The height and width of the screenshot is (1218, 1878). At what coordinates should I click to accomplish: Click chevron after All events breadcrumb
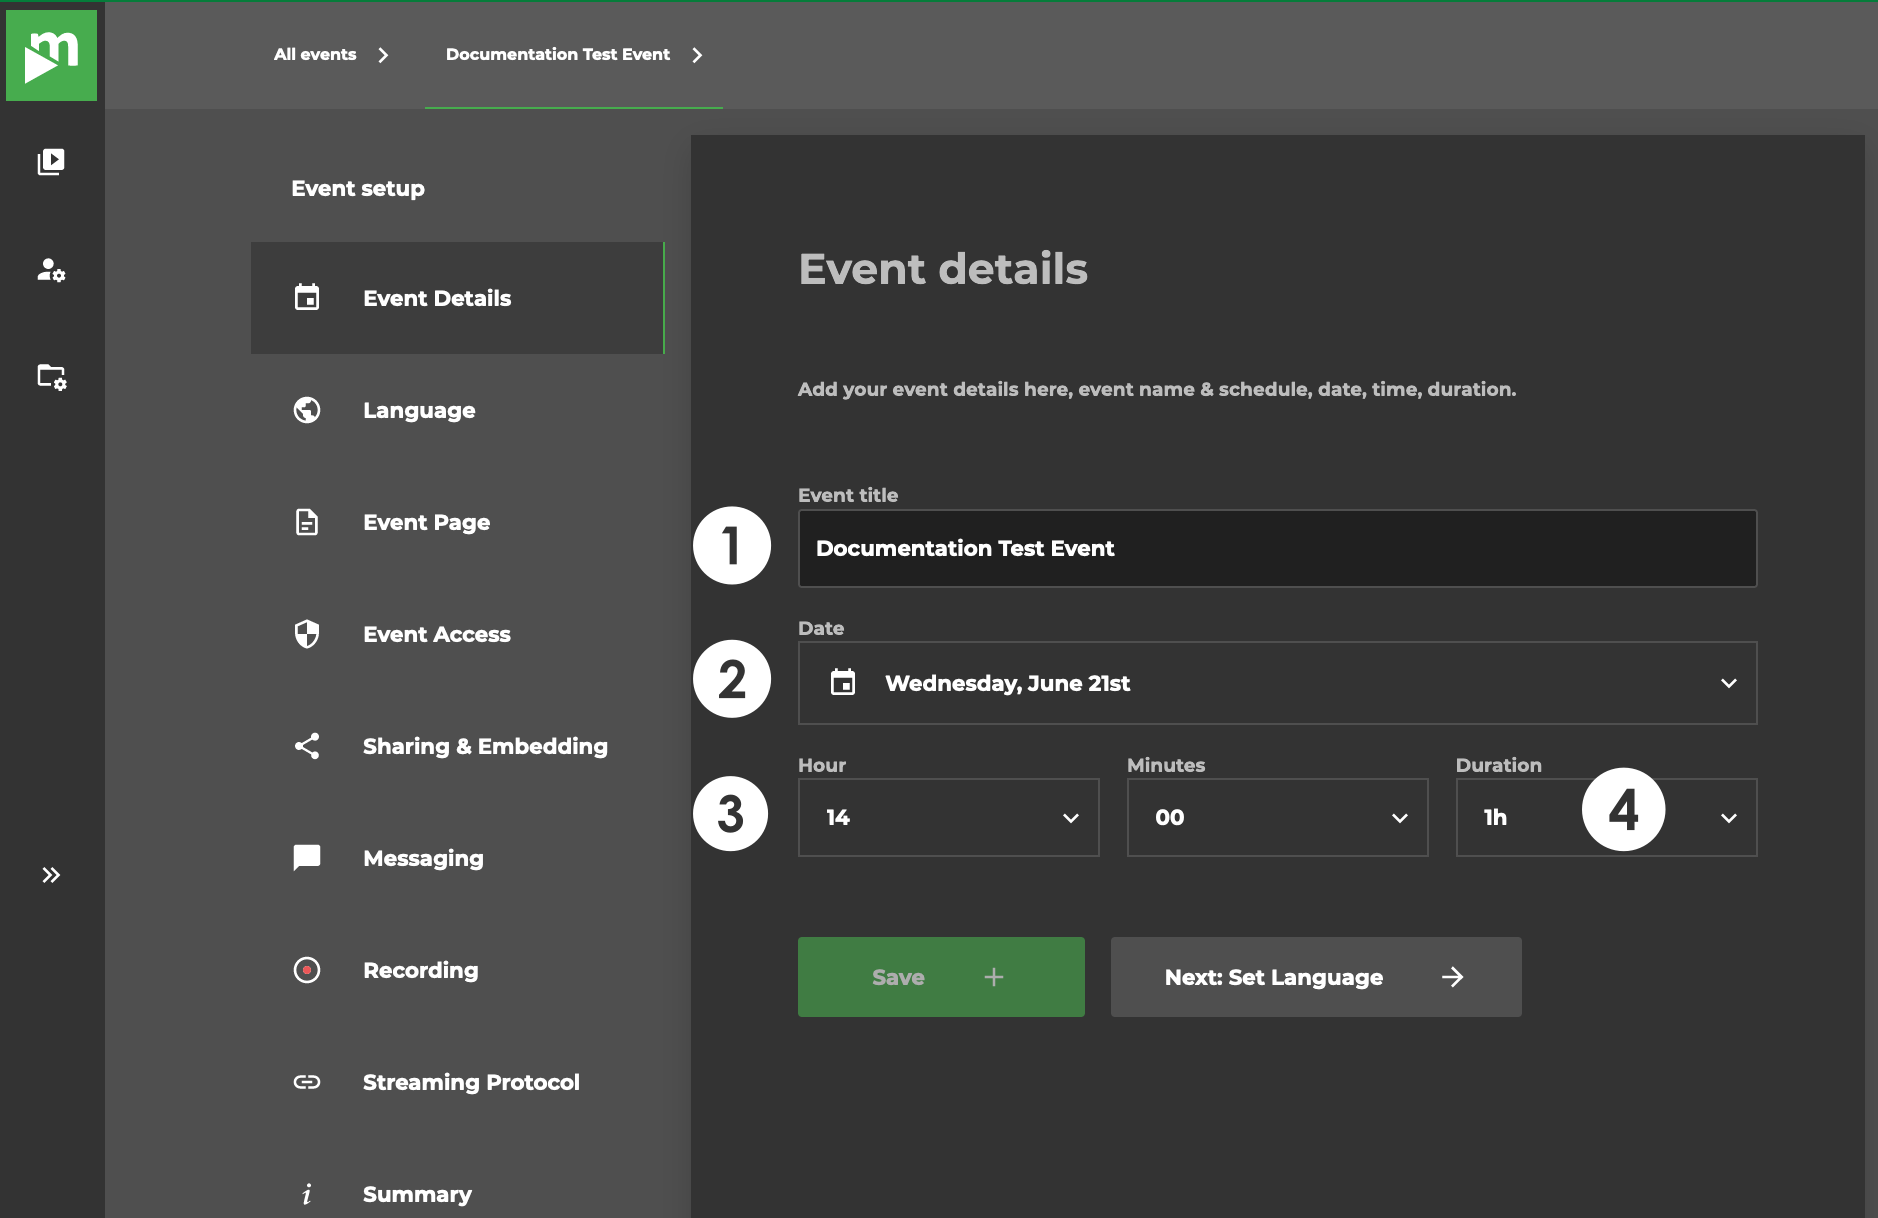tap(383, 55)
